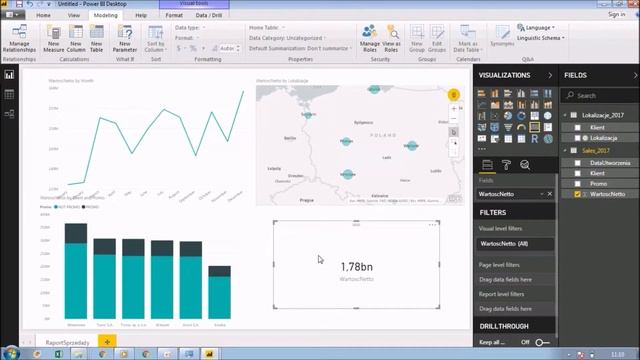Remove WartoscNetto from the Fields well
Image resolution: width=640 pixels, height=360 pixels.
[550, 194]
